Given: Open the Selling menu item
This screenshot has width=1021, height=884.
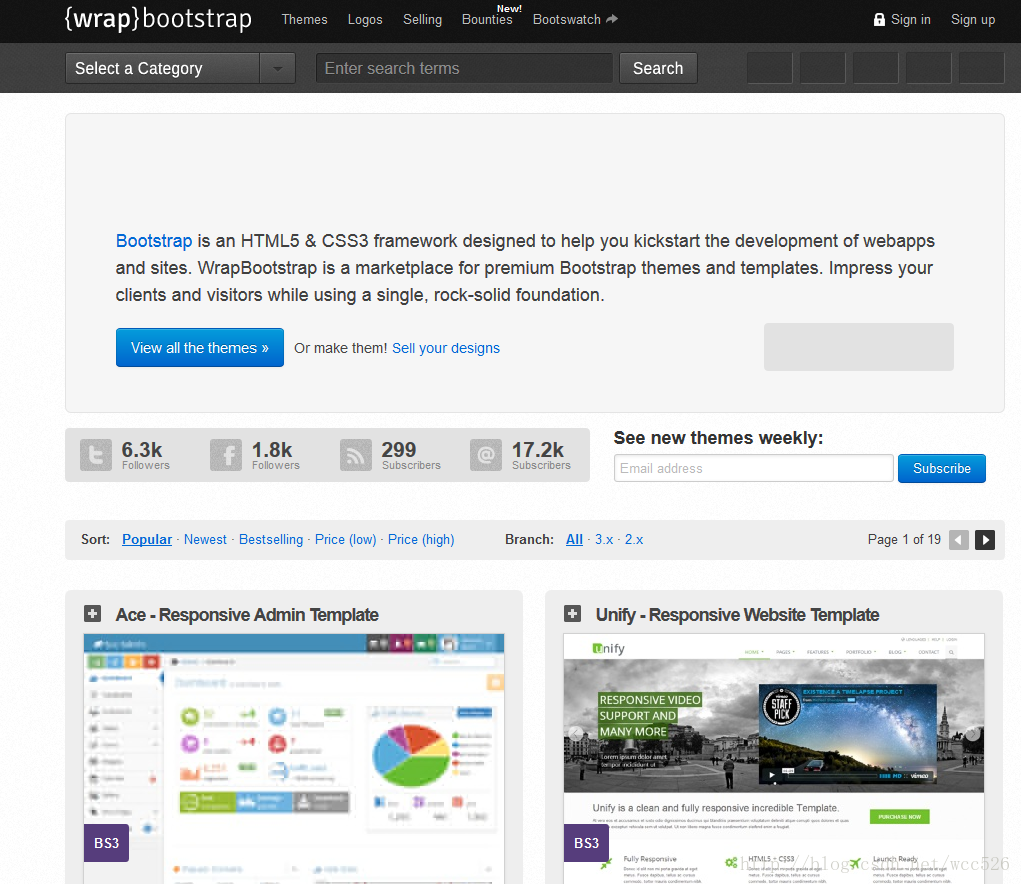Looking at the screenshot, I should [x=422, y=20].
